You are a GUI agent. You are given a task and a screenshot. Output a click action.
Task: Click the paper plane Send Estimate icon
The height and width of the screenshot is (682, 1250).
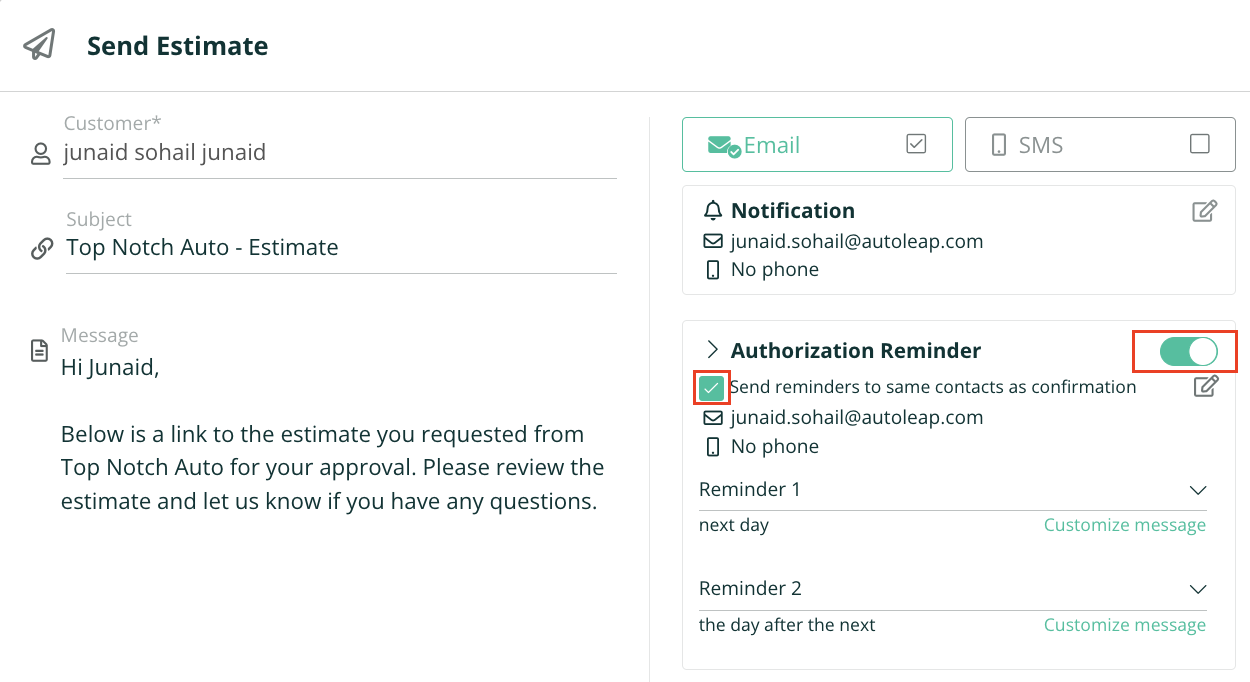point(40,45)
